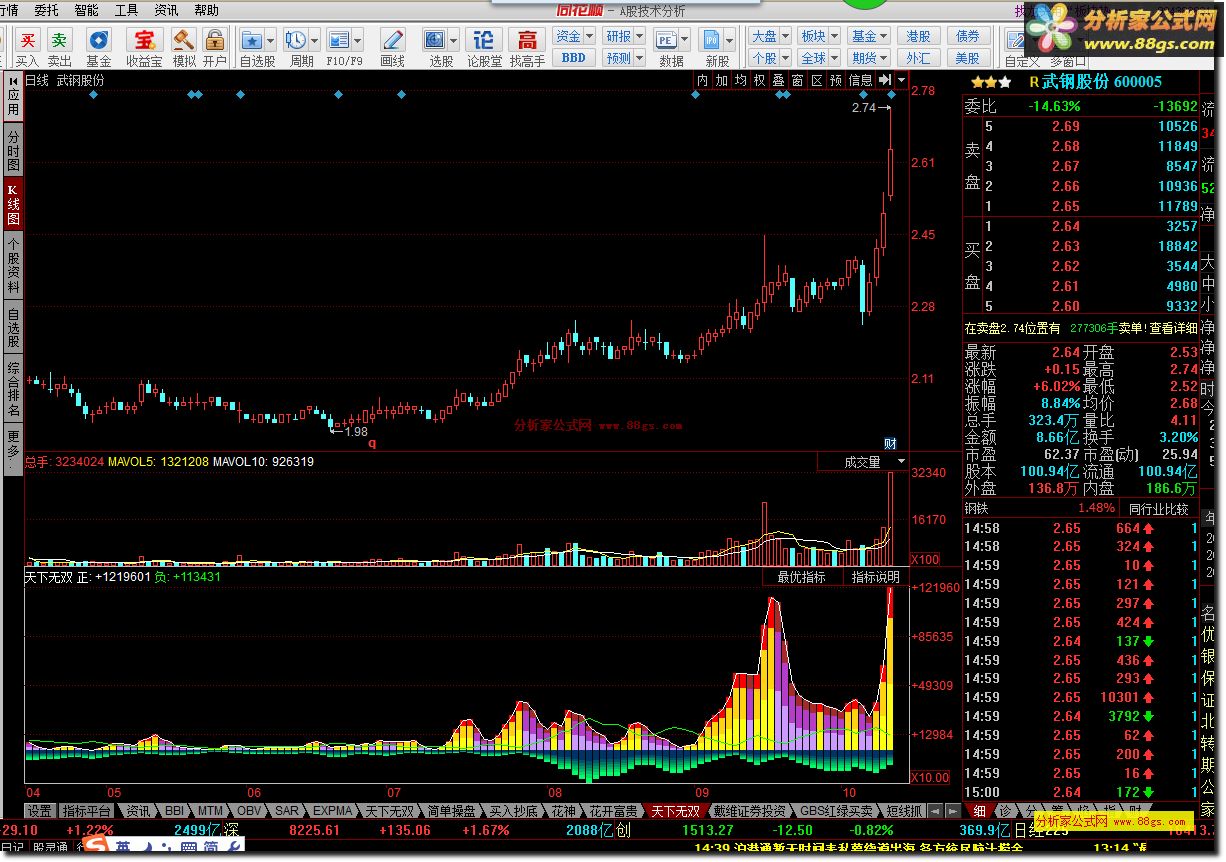The width and height of the screenshot is (1226, 862).
Task: Switch to the MTM indicator tab
Action: (x=210, y=810)
